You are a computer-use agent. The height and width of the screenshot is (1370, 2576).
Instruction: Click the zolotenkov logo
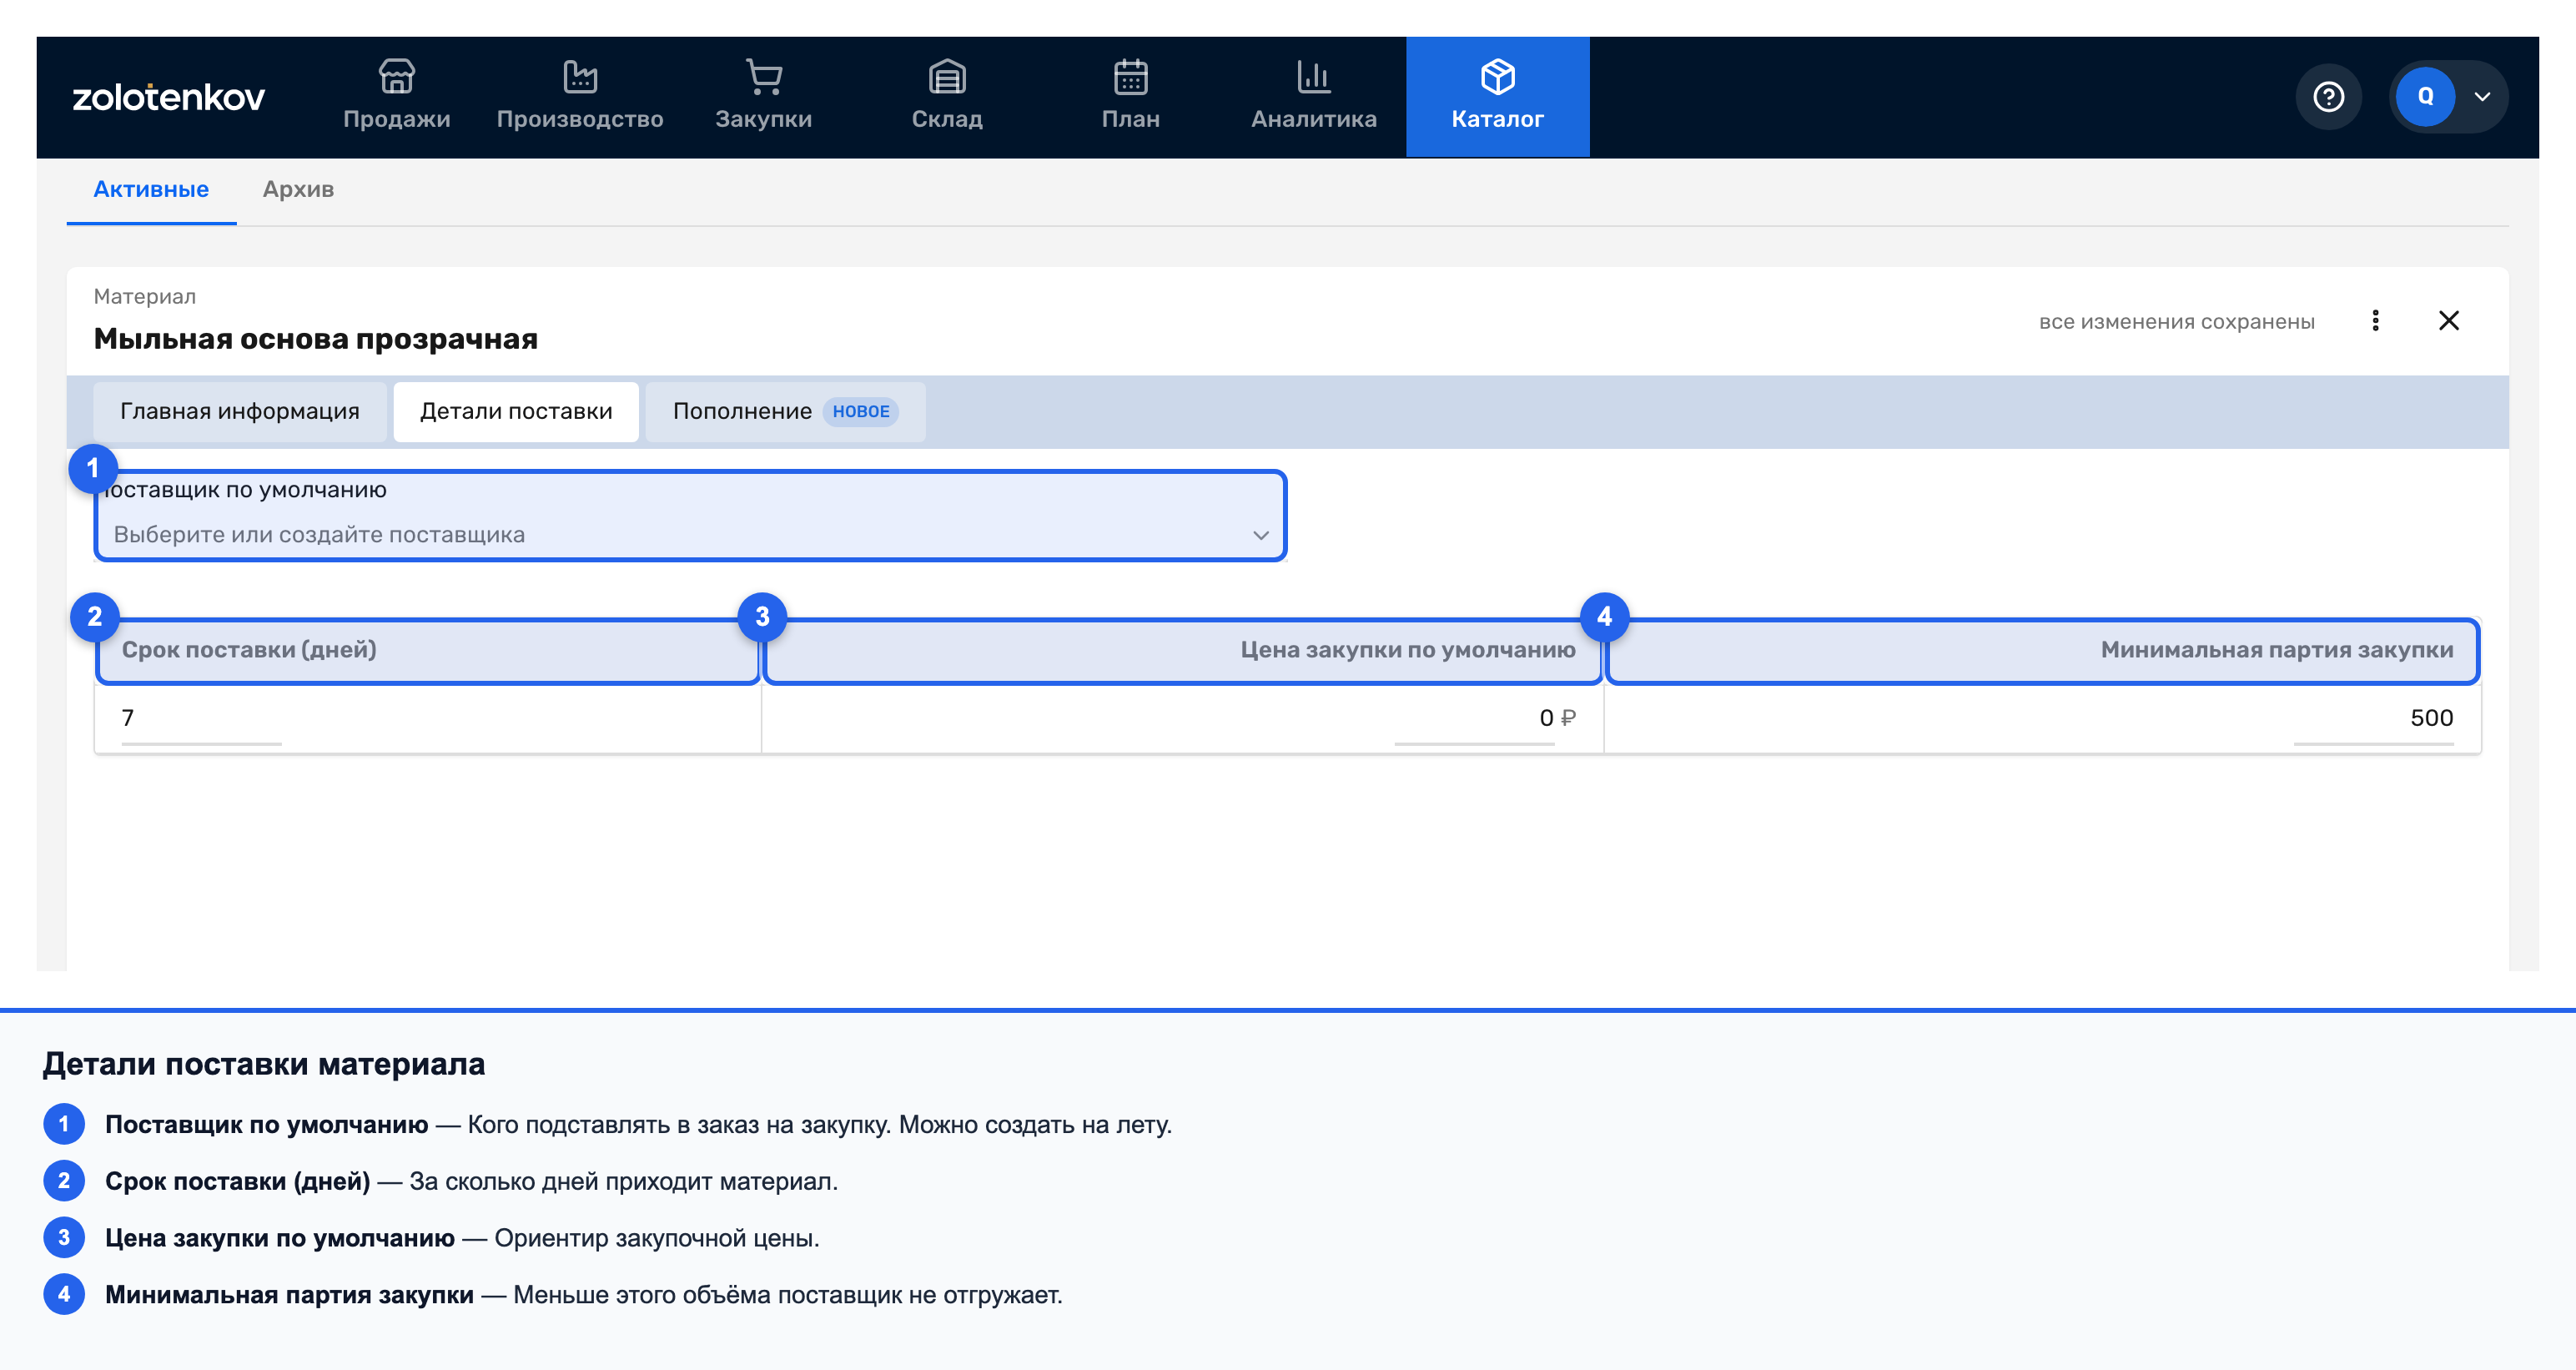click(169, 97)
